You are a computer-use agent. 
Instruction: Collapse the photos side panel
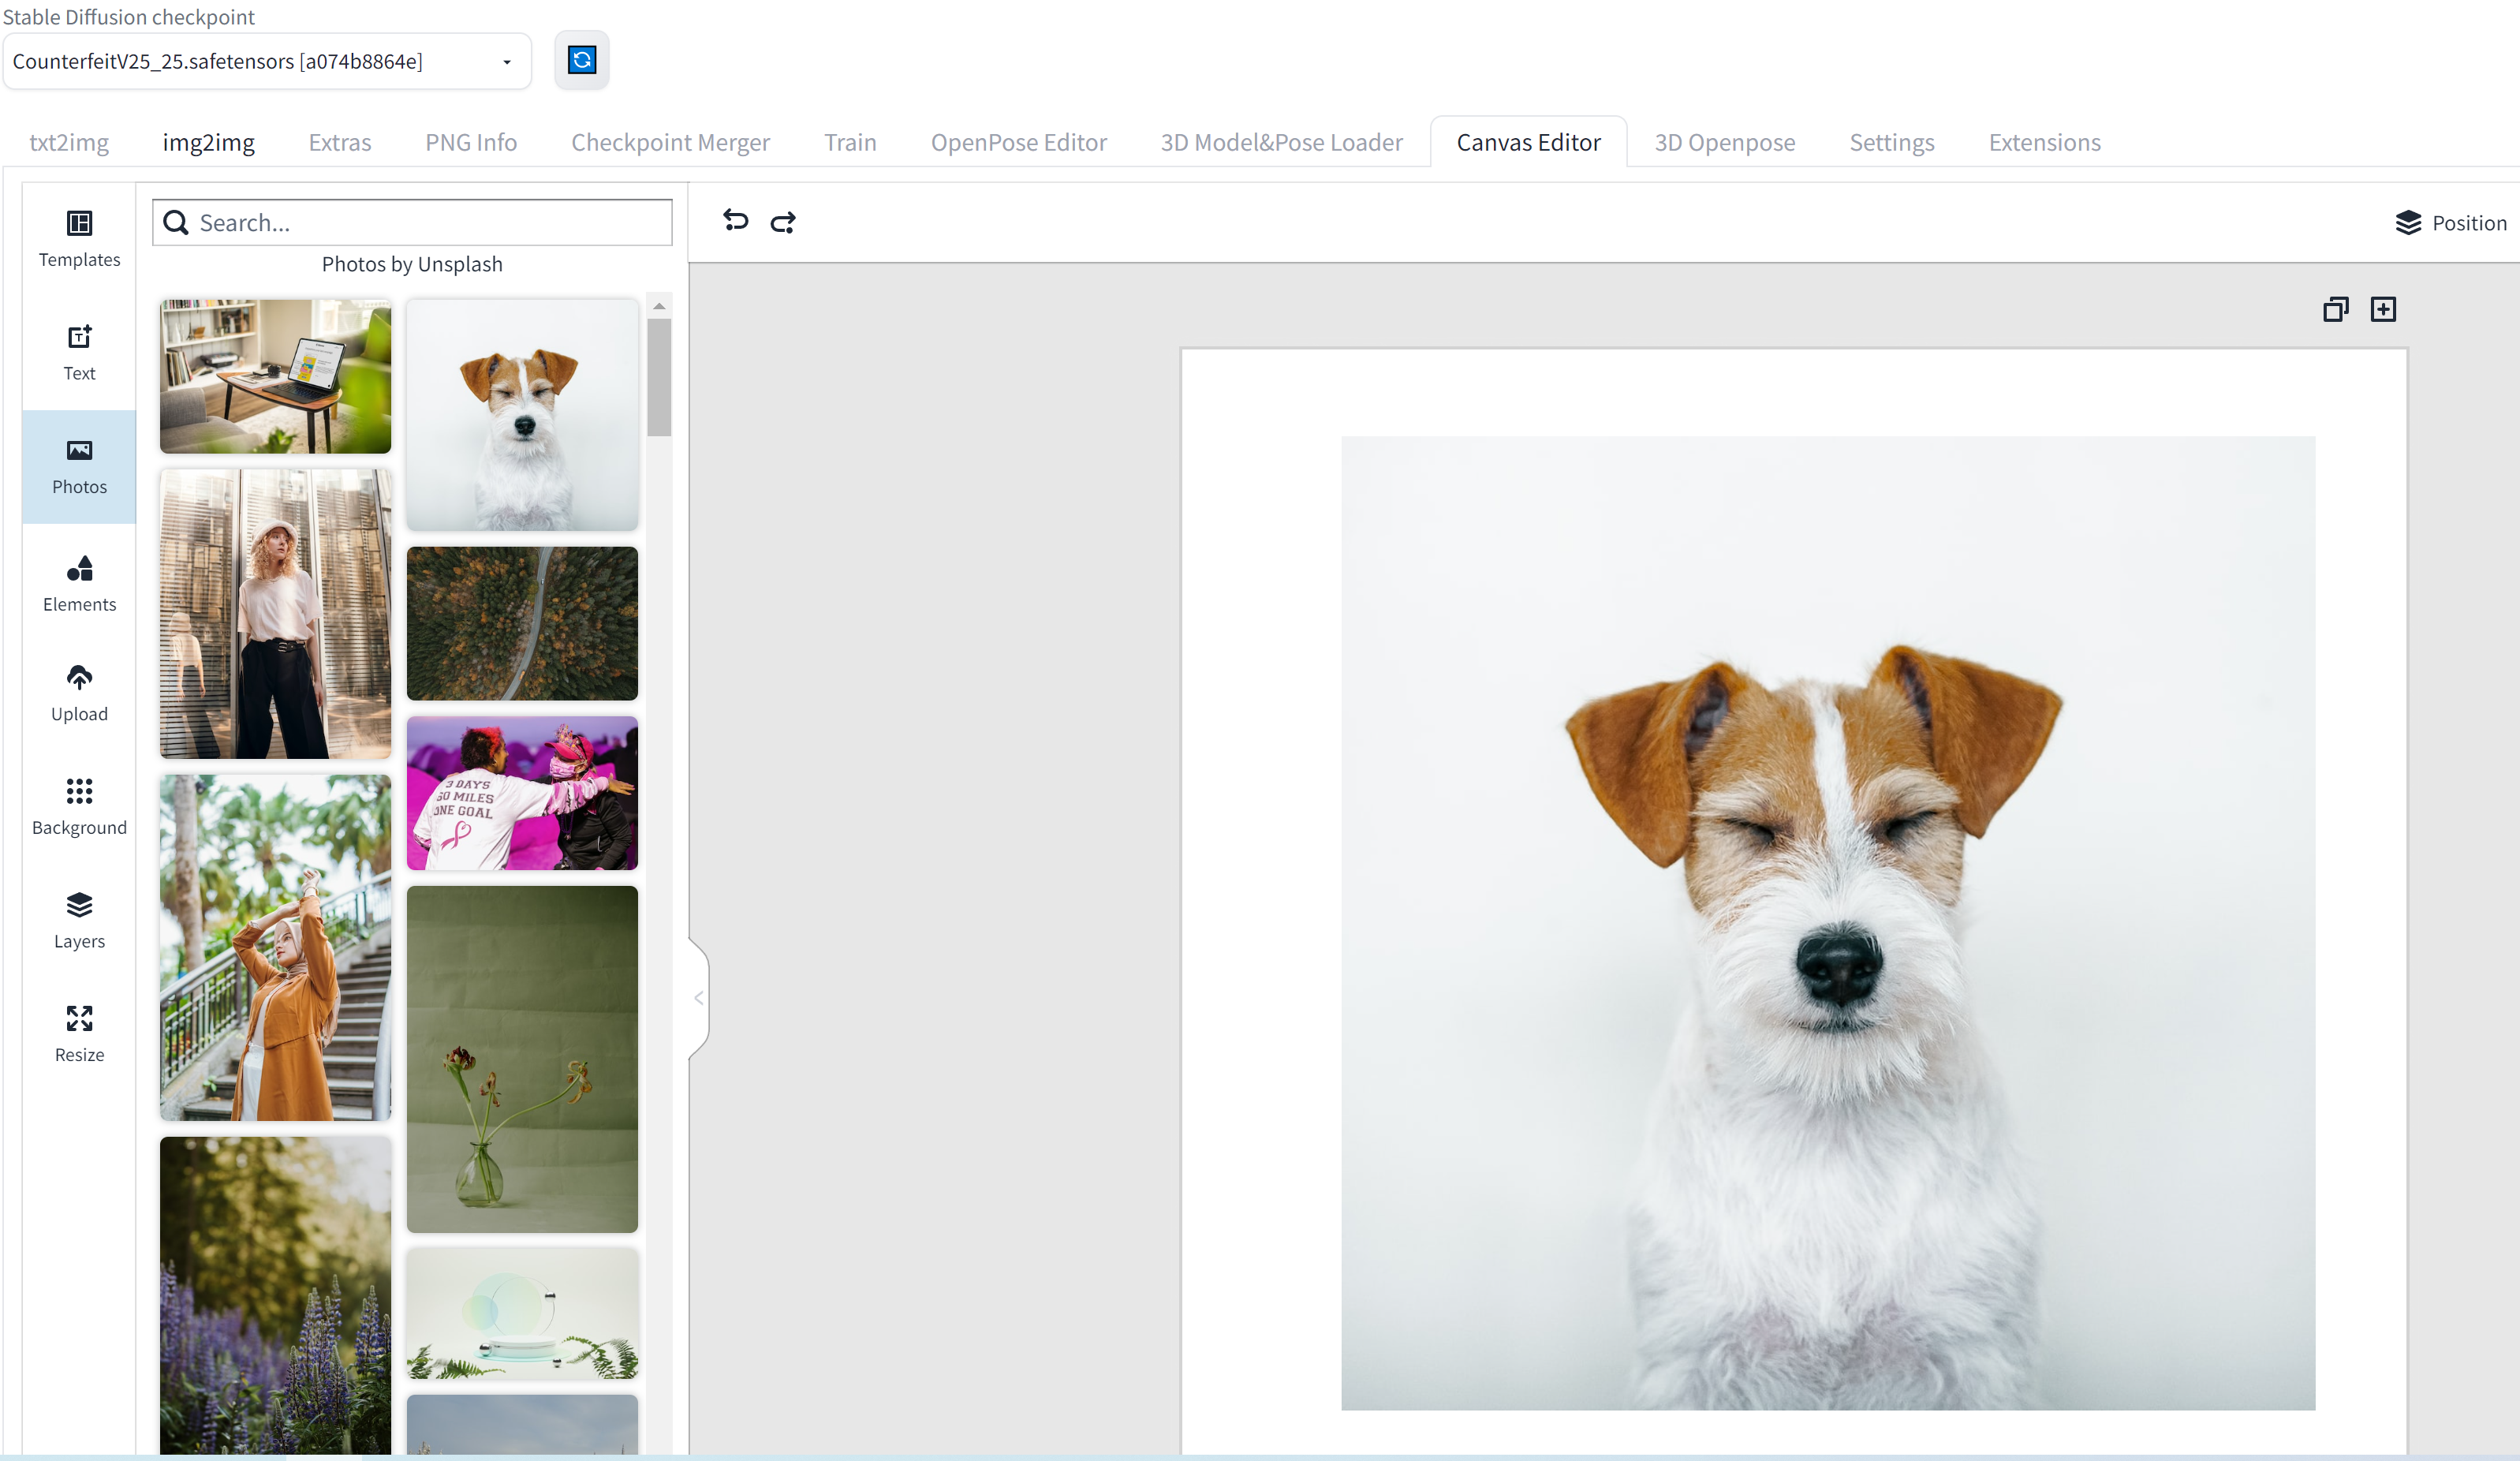[x=699, y=997]
